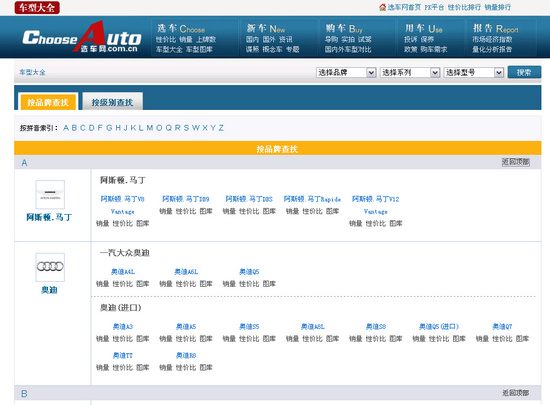Open the 奥迪A4L model link
Screen dimensions: 550x405
pos(123,272)
